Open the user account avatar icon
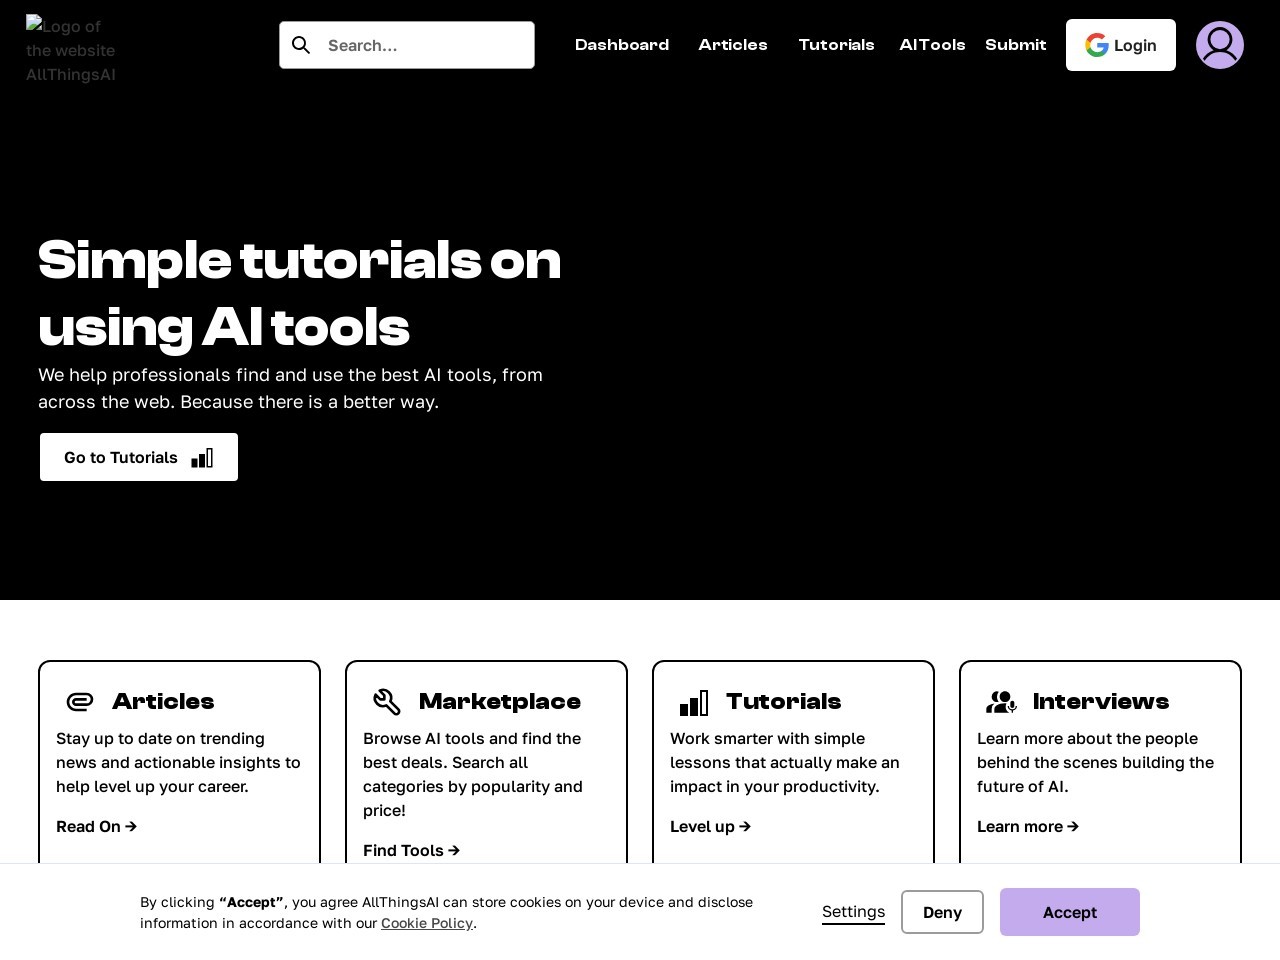The image size is (1280, 960). click(x=1220, y=44)
